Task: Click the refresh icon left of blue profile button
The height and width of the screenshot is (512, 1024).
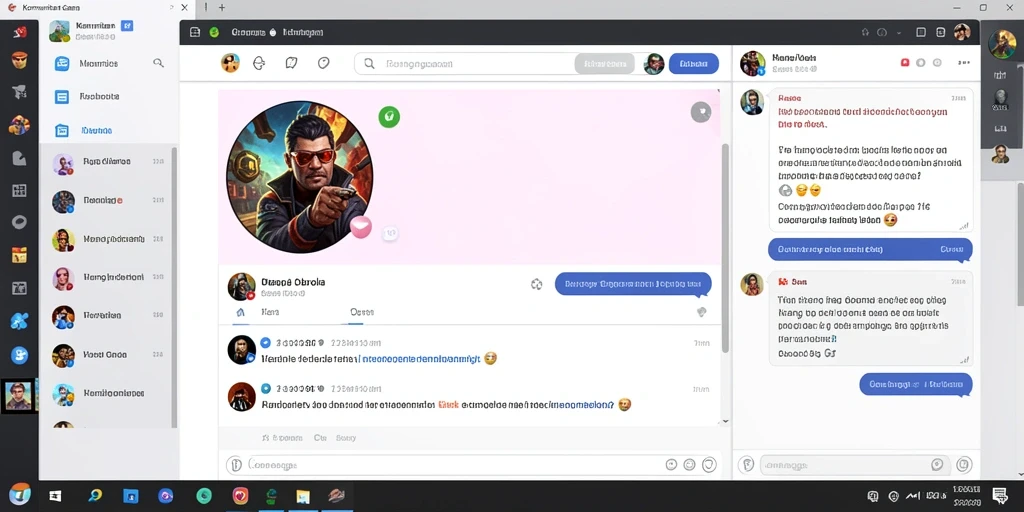Action: (537, 284)
